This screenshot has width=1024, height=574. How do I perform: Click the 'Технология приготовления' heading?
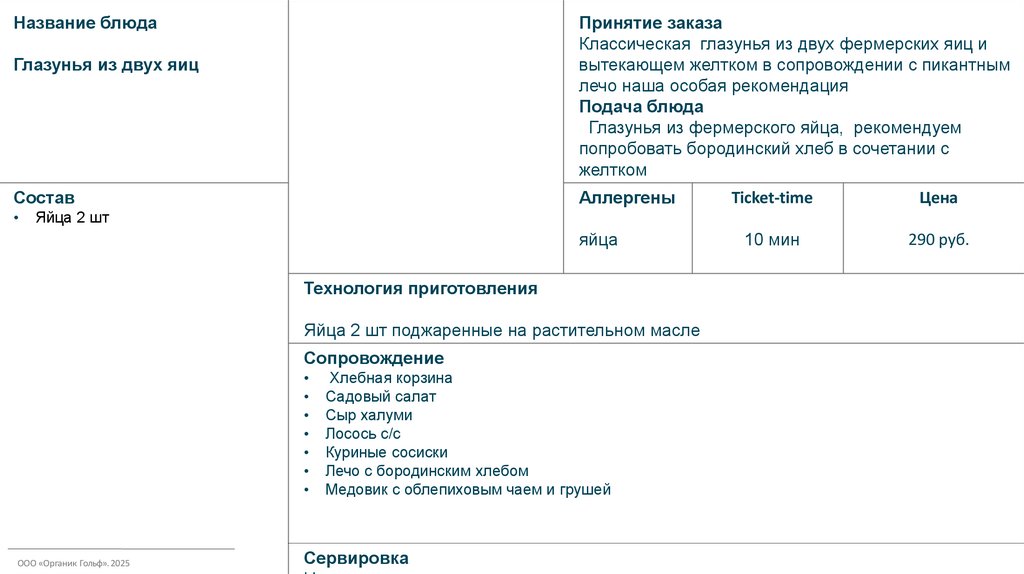click(x=420, y=289)
